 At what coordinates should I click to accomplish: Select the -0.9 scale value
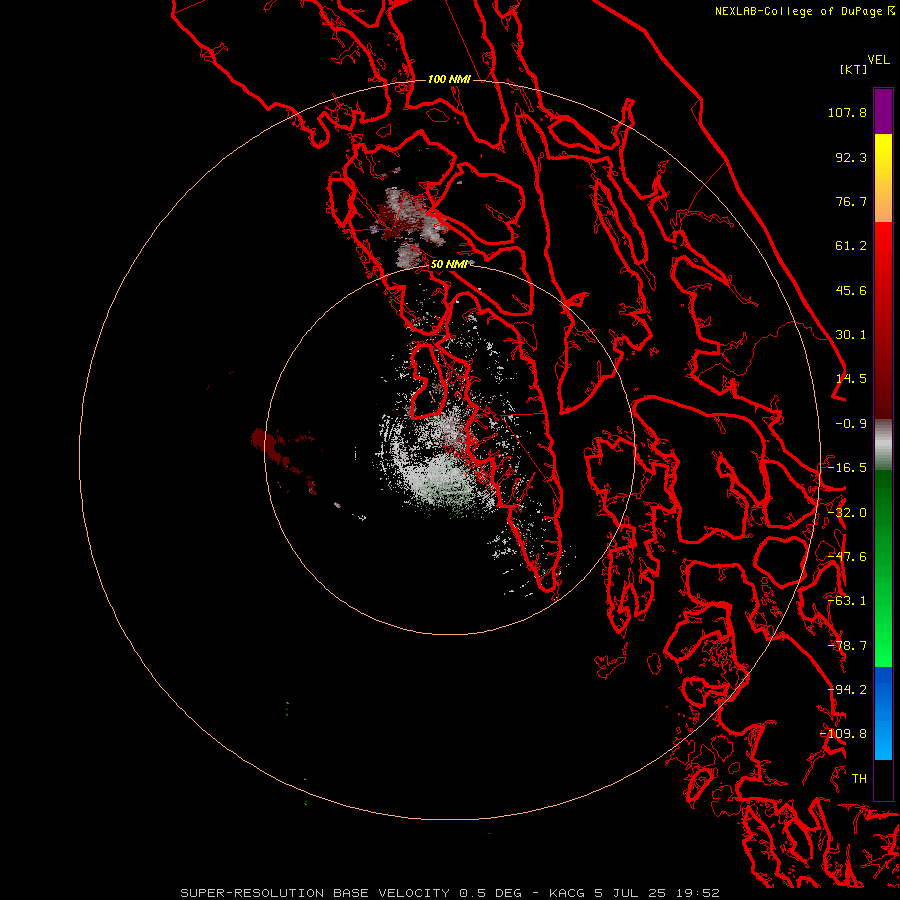coord(851,424)
